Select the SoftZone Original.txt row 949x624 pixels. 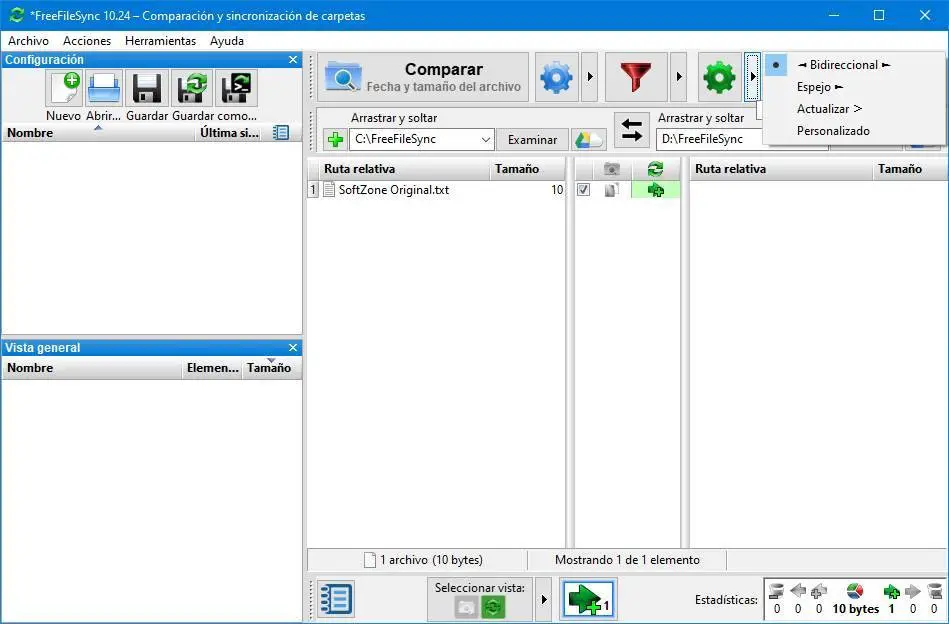tap(436, 190)
